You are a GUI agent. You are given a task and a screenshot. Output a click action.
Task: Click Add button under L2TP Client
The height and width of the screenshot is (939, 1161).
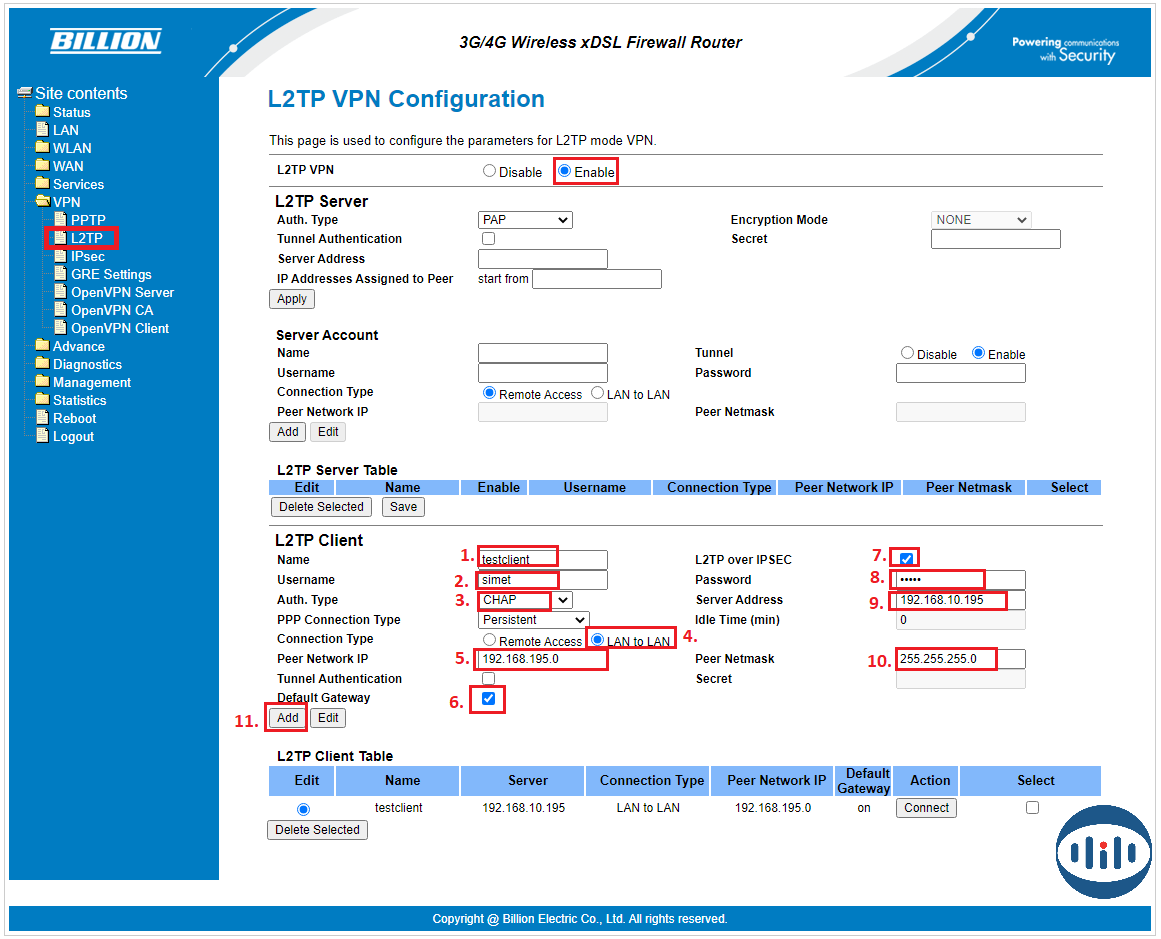pos(288,718)
